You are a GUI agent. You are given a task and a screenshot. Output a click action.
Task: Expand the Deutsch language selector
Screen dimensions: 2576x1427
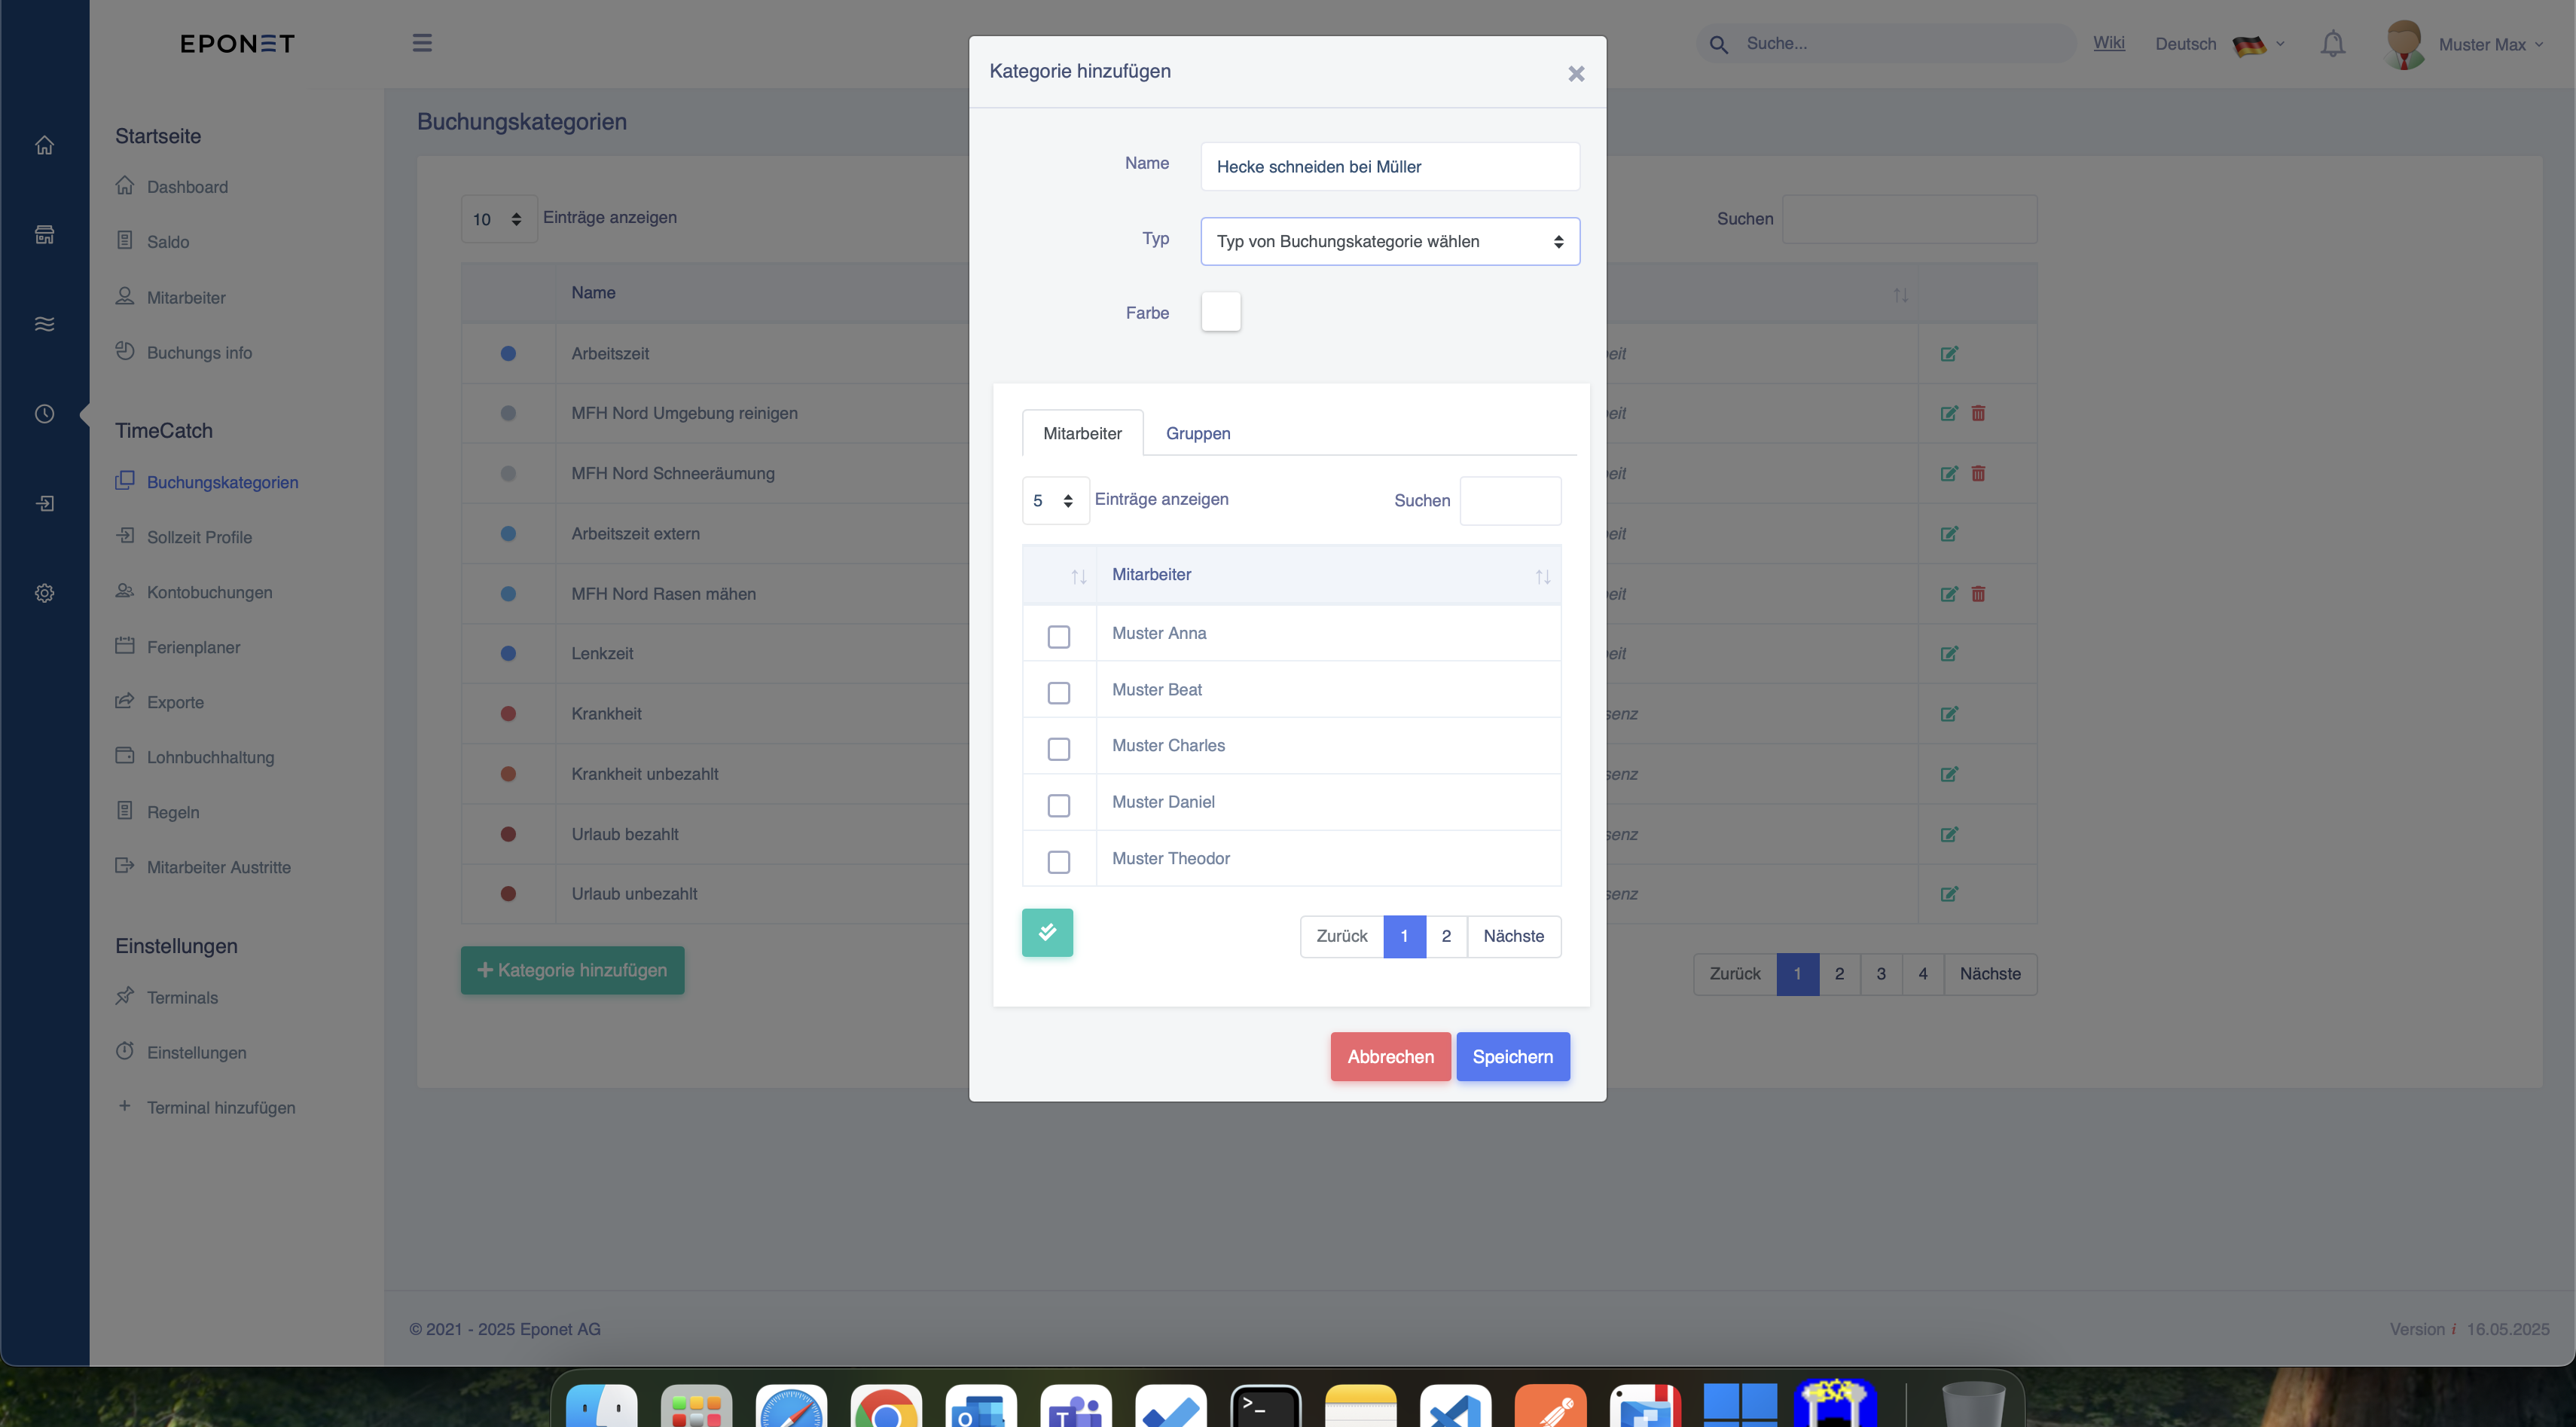coord(2219,44)
